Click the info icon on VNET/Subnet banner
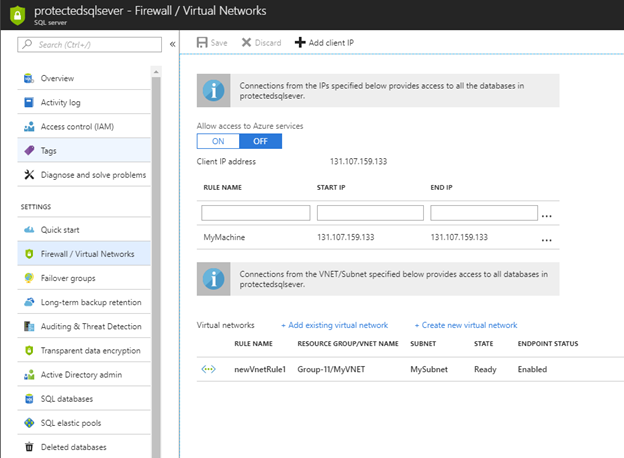 pos(214,279)
